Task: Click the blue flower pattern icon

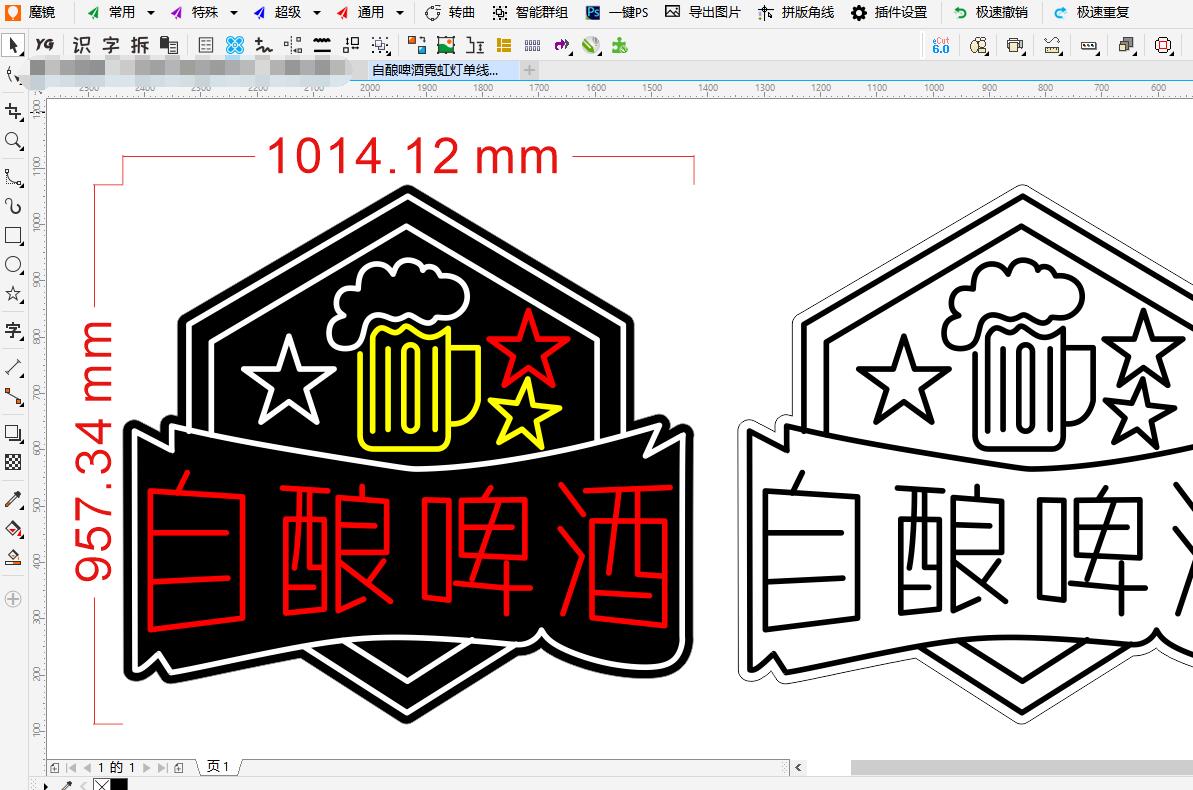Action: coord(235,46)
